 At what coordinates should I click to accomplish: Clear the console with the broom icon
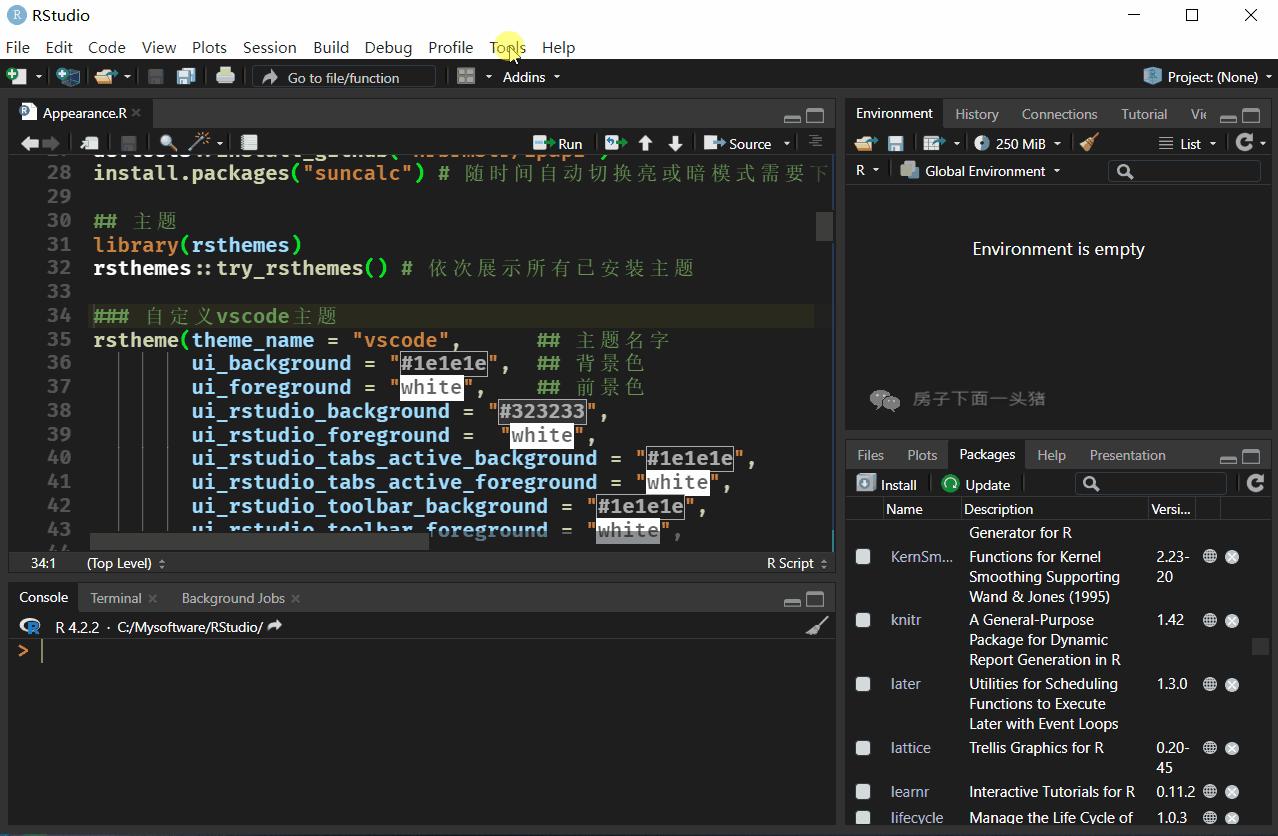pos(817,627)
